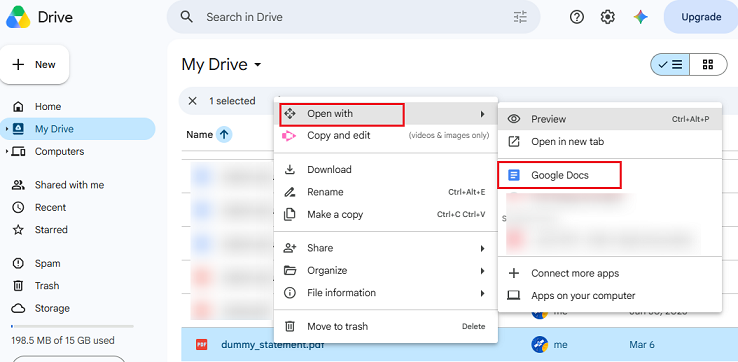Open the Settings gear icon
738x362 pixels.
click(x=608, y=17)
